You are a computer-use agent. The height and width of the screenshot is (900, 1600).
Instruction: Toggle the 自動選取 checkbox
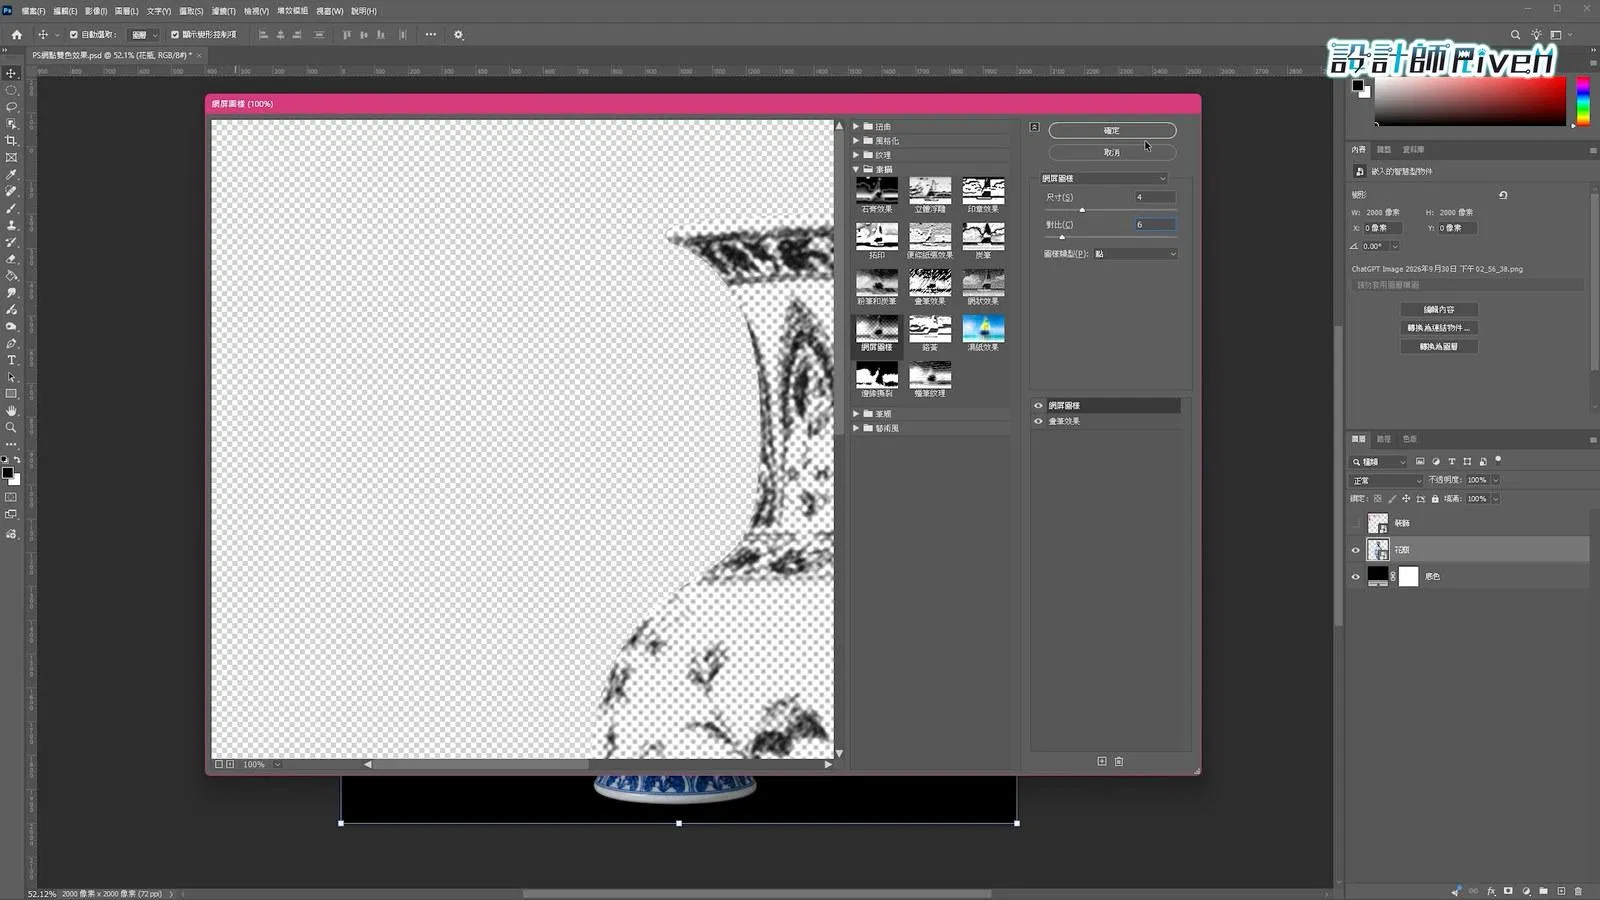pyautogui.click(x=74, y=35)
